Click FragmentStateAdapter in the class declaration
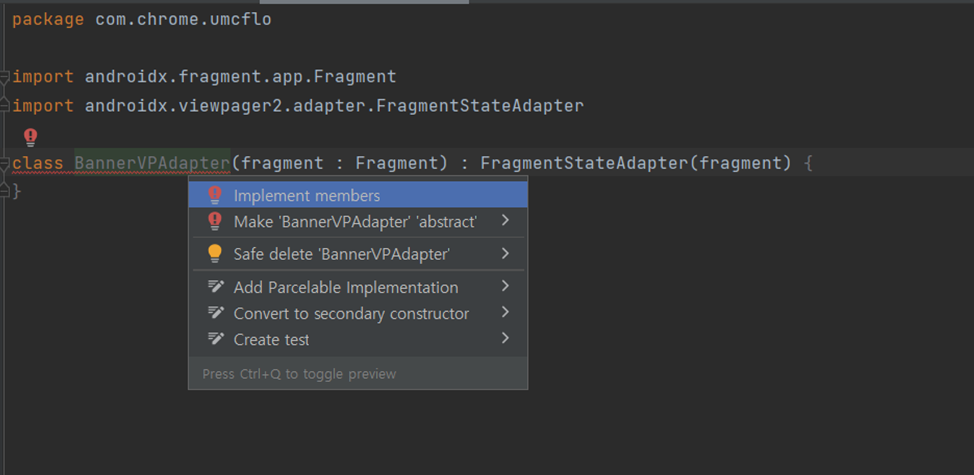974x475 pixels. click(585, 163)
